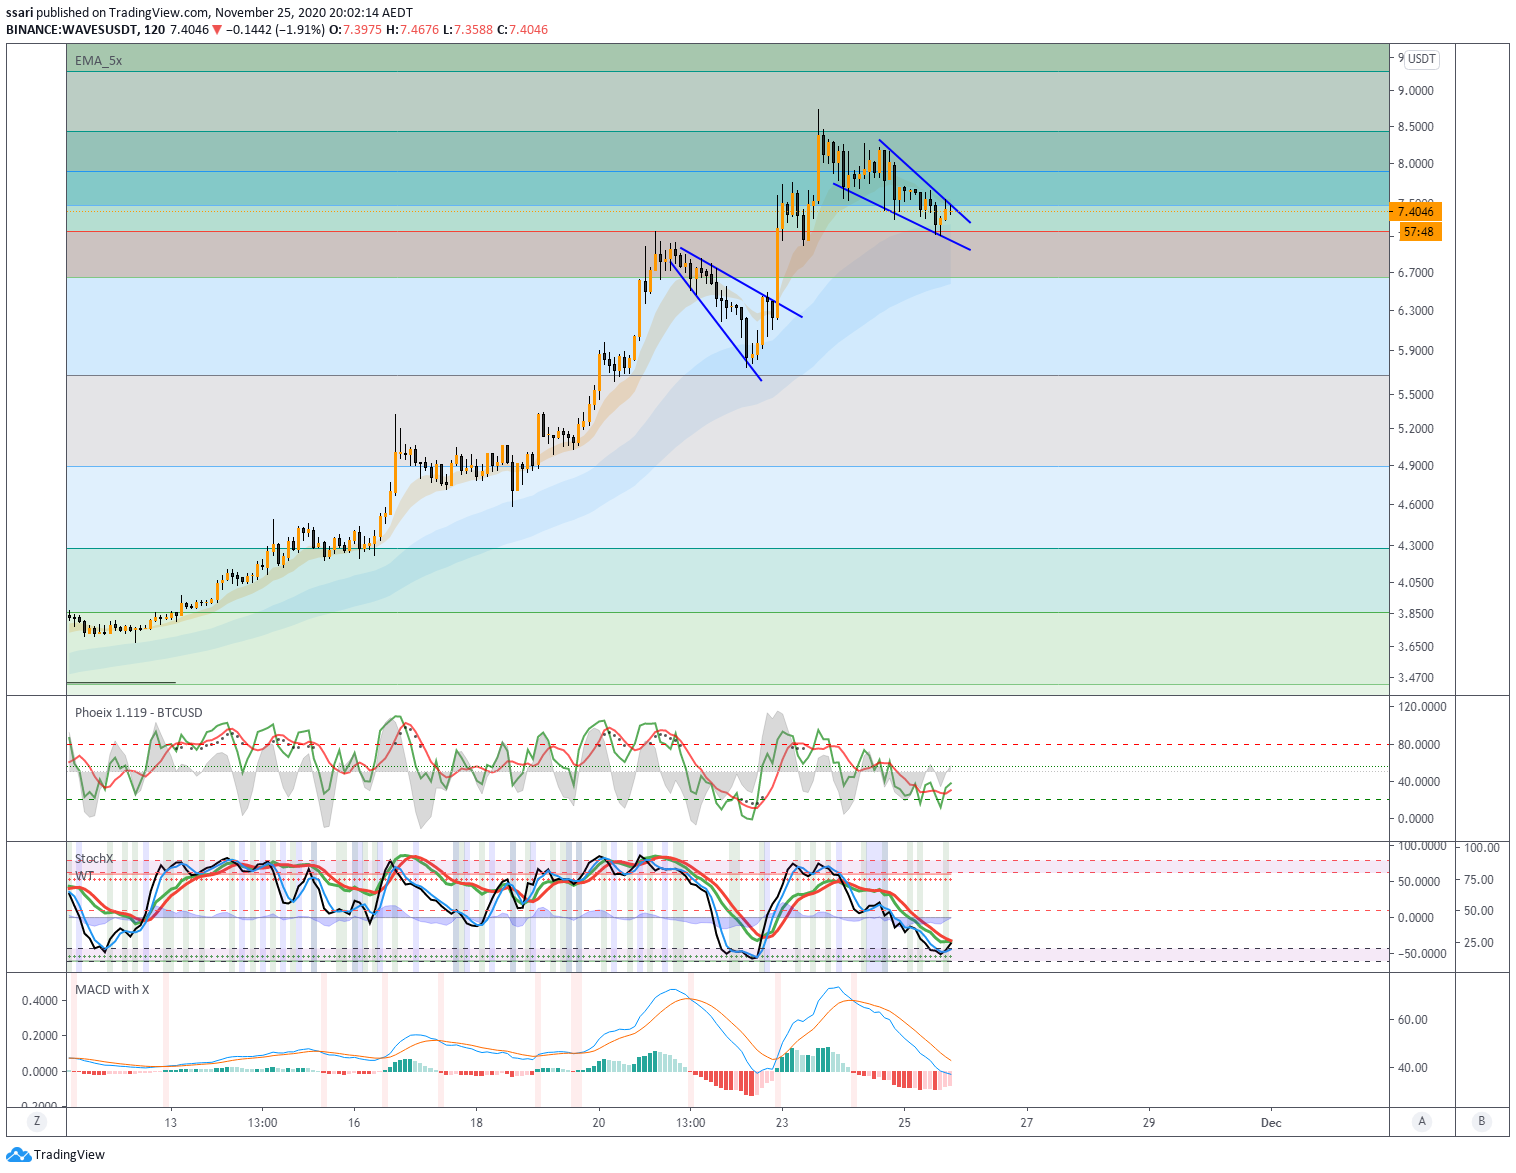Select the MACD with X indicator label
Screen dimensions: 1516x1173
click(112, 990)
